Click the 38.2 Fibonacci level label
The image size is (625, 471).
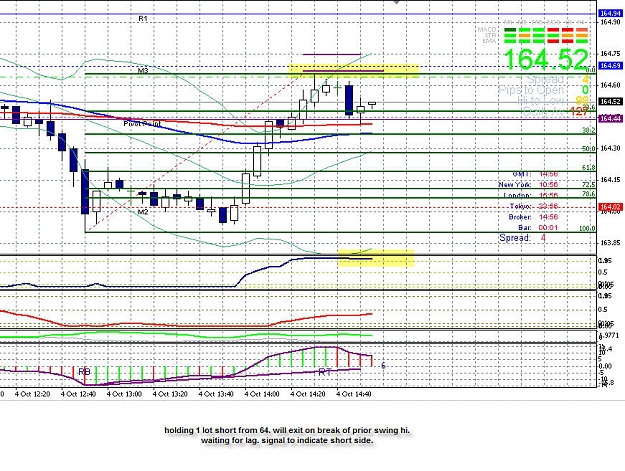[x=589, y=130]
